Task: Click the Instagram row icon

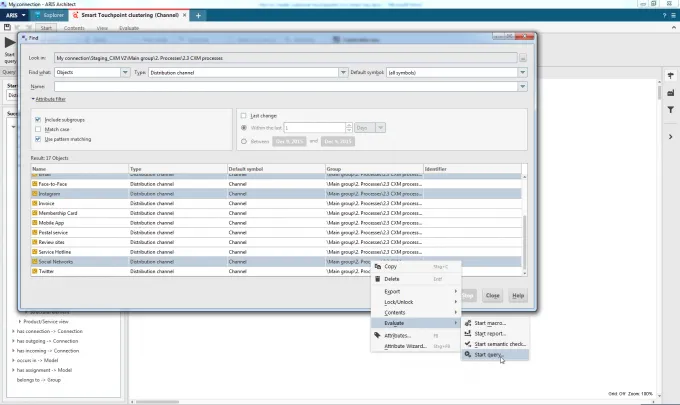Action: (x=35, y=194)
